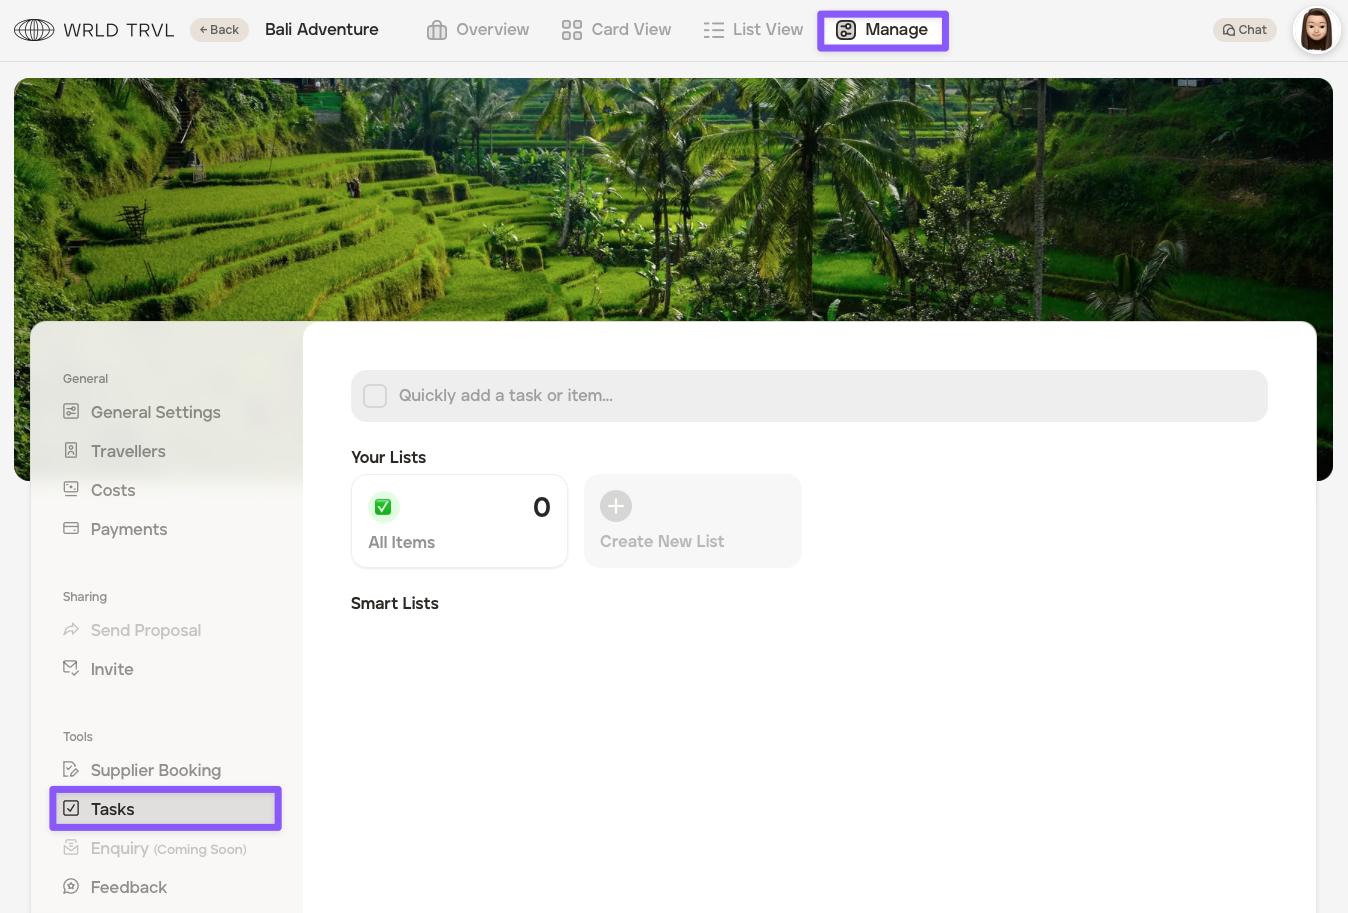Open the Chat button
The width and height of the screenshot is (1348, 913).
(1244, 30)
